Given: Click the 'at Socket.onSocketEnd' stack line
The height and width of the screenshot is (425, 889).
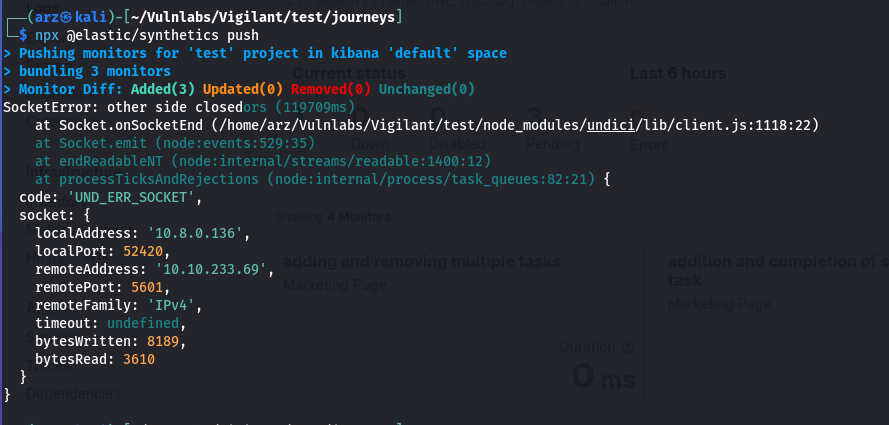Looking at the screenshot, I should pyautogui.click(x=427, y=125).
